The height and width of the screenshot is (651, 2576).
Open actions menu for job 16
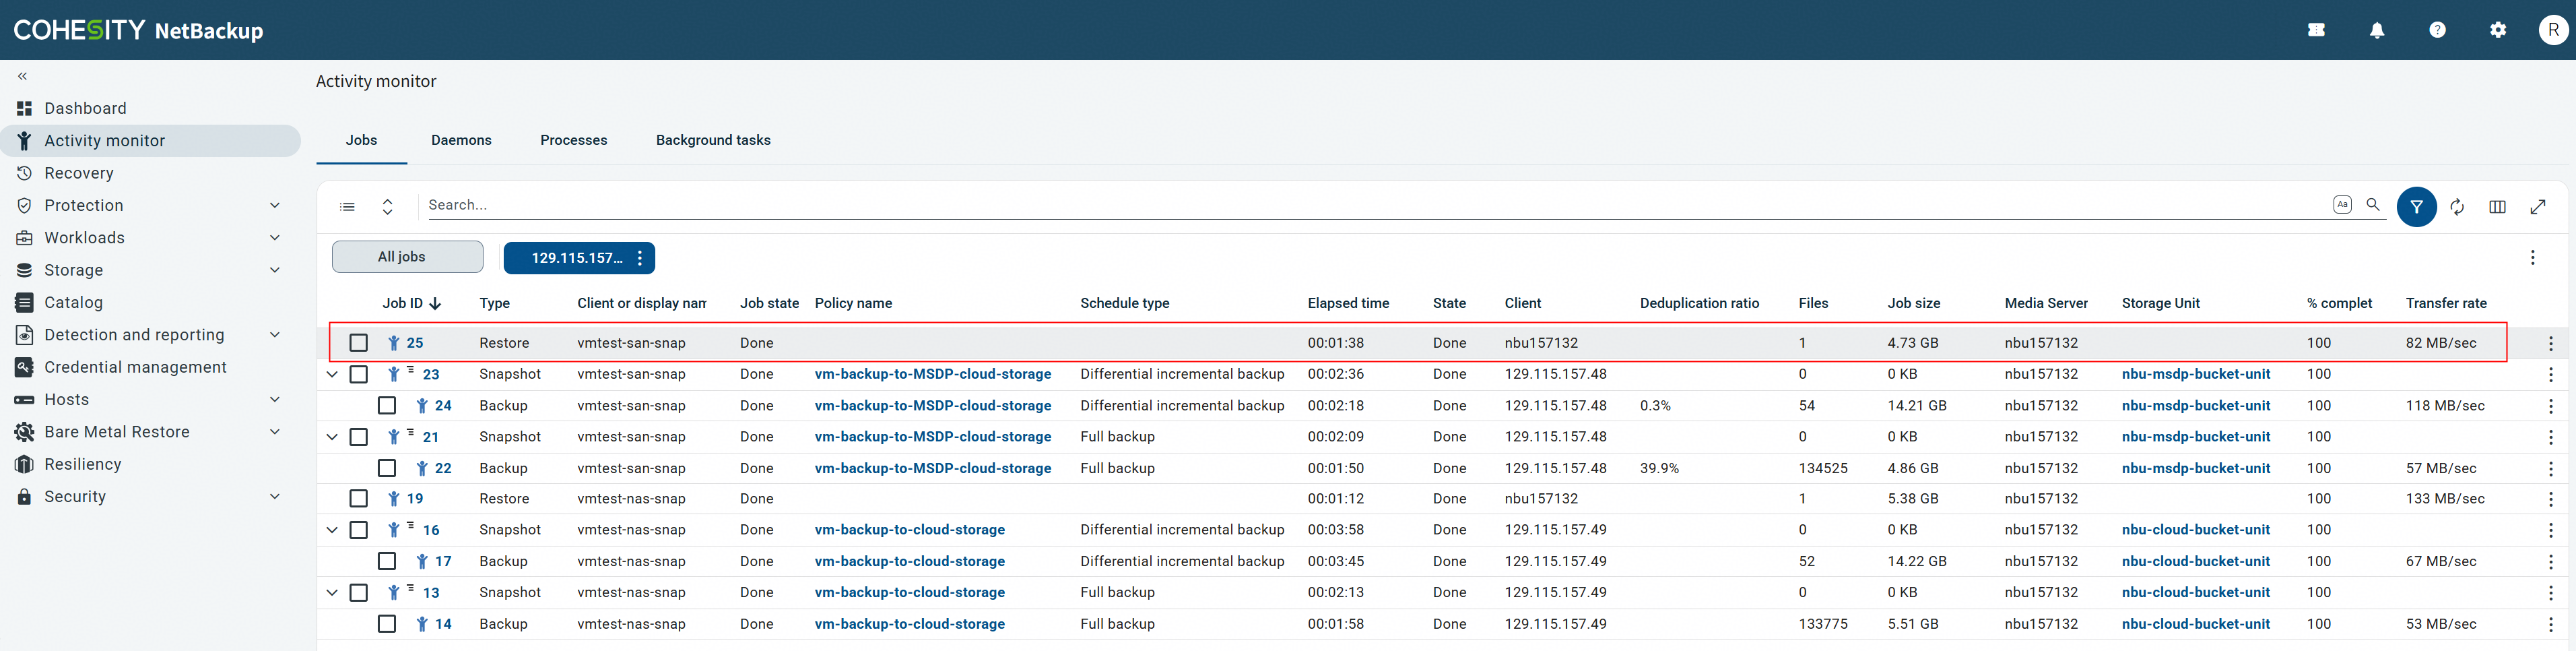point(2551,530)
